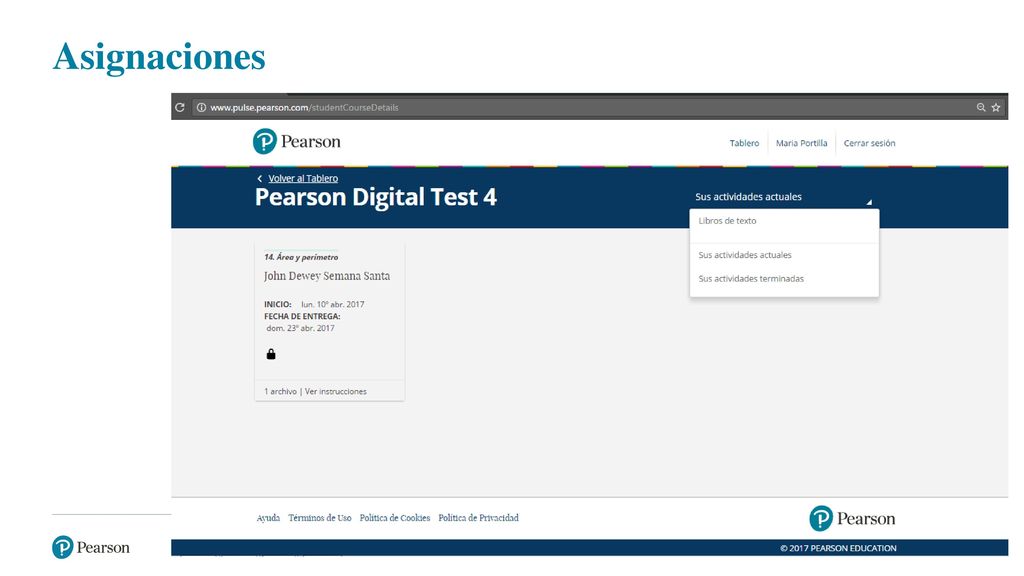Image resolution: width=1024 pixels, height=576 pixels.
Task: Open Política de Privacidad in the footer
Action: click(479, 518)
